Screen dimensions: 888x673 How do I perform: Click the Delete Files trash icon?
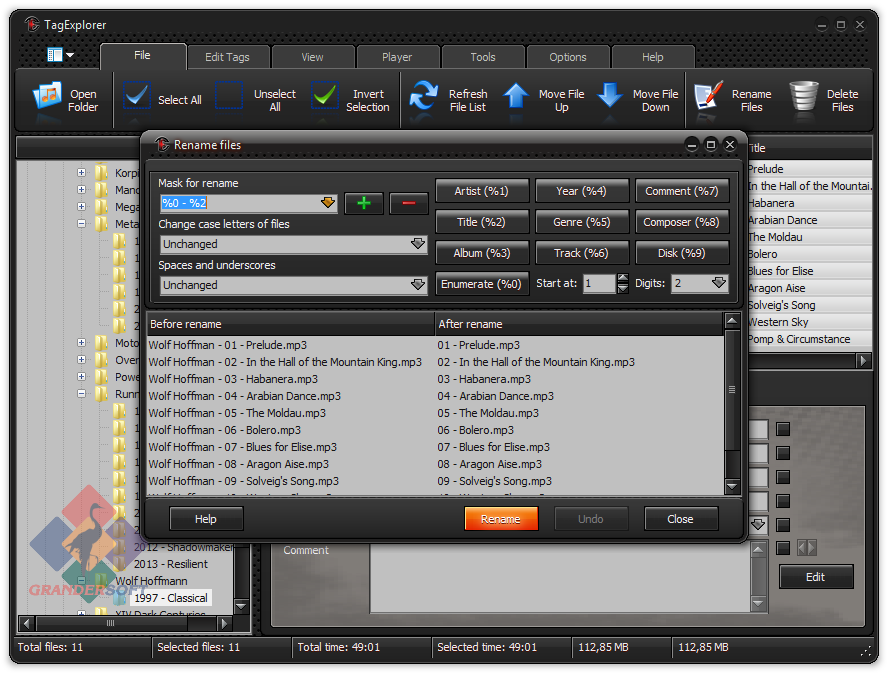coord(804,97)
